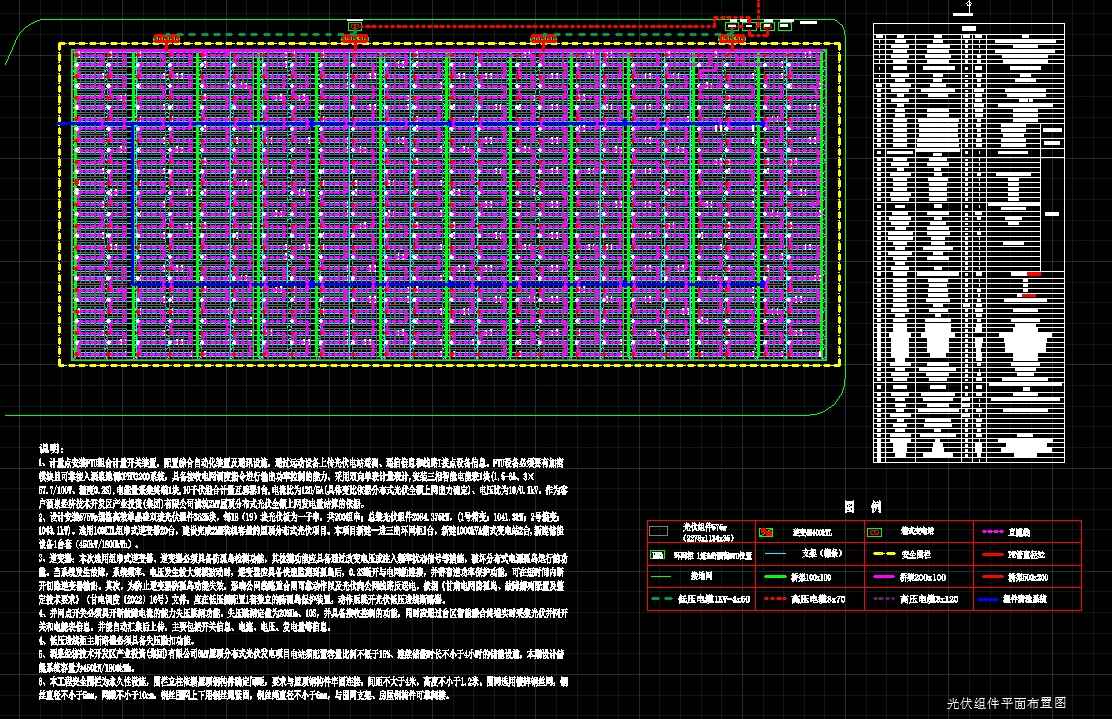The height and width of the screenshot is (719, 1112).
Task: Select the green box substation symbol in legend
Action: [x=873, y=532]
